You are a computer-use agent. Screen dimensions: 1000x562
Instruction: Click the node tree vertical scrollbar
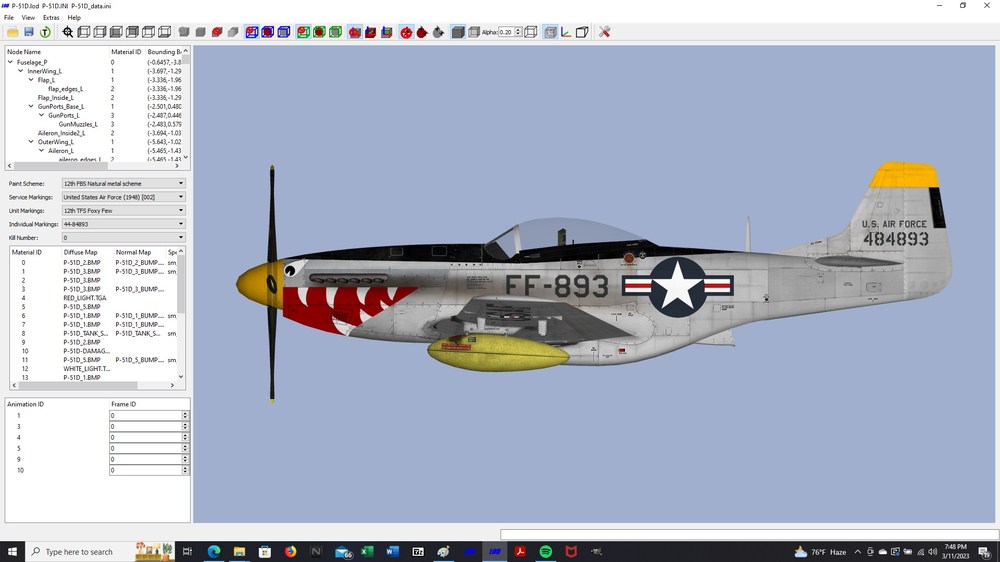(186, 105)
